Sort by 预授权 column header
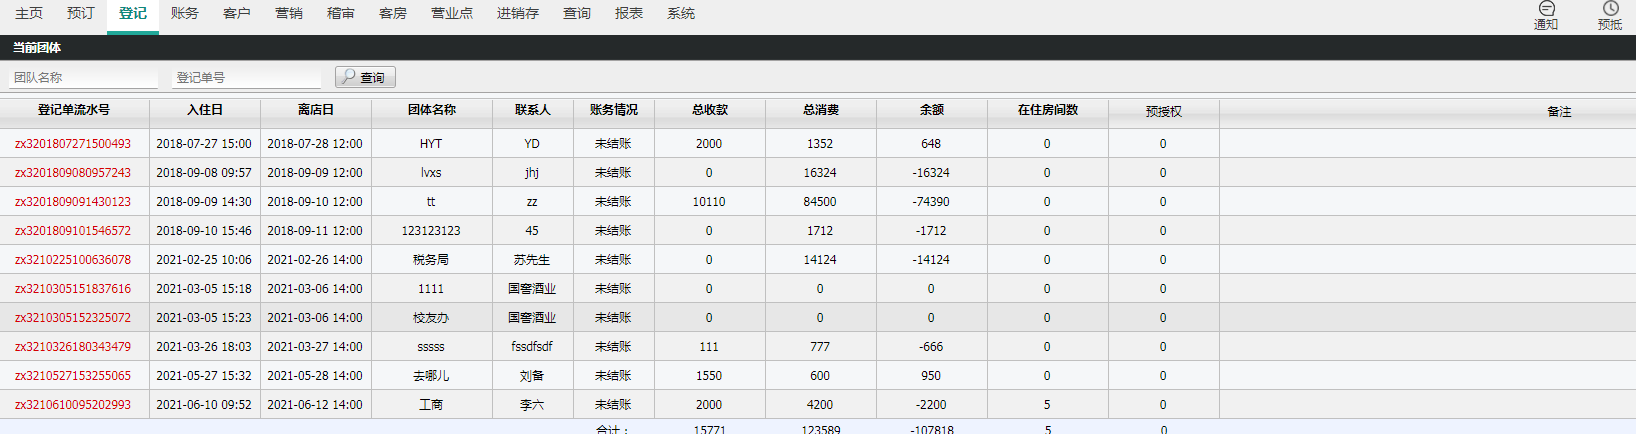This screenshot has height=434, width=1636. click(1164, 112)
